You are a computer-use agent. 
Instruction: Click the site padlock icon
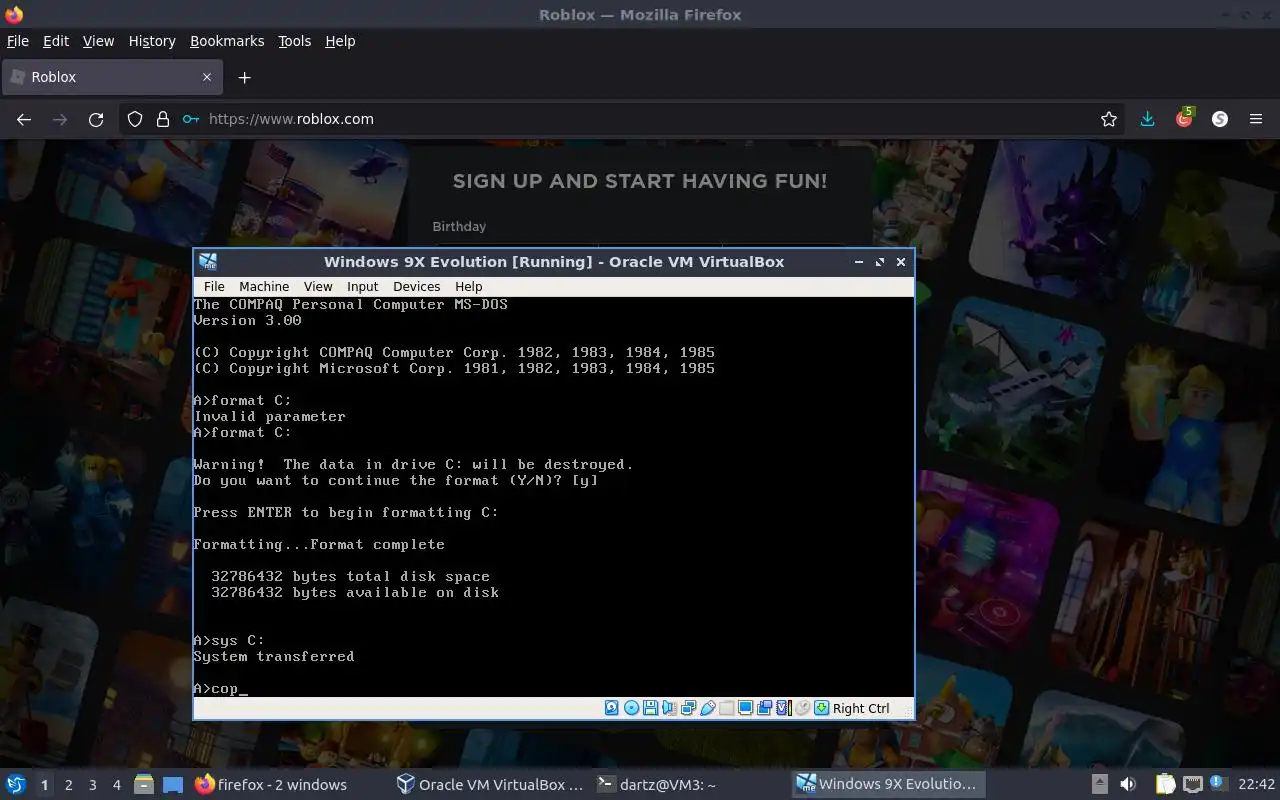[163, 119]
